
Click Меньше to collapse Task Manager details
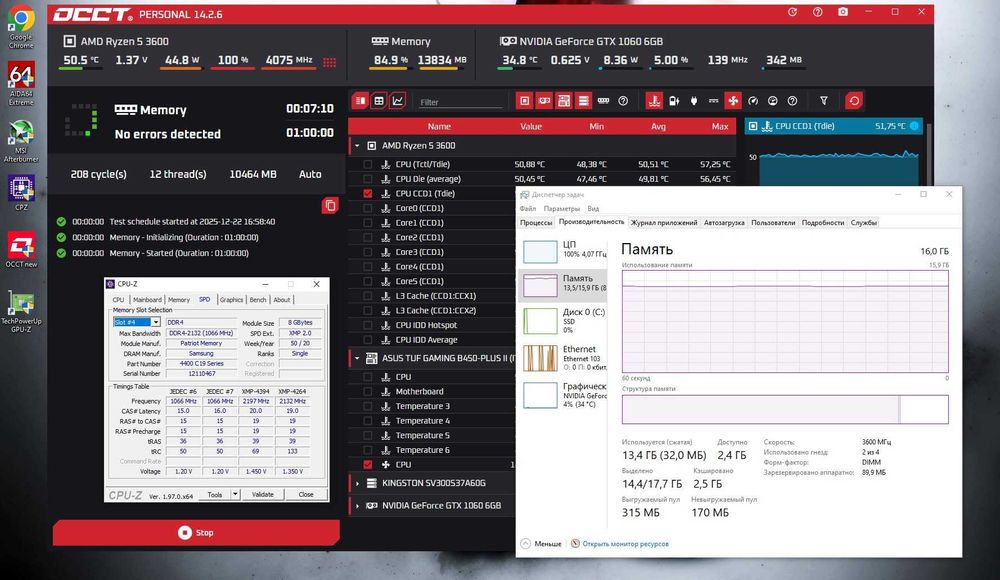tap(541, 544)
